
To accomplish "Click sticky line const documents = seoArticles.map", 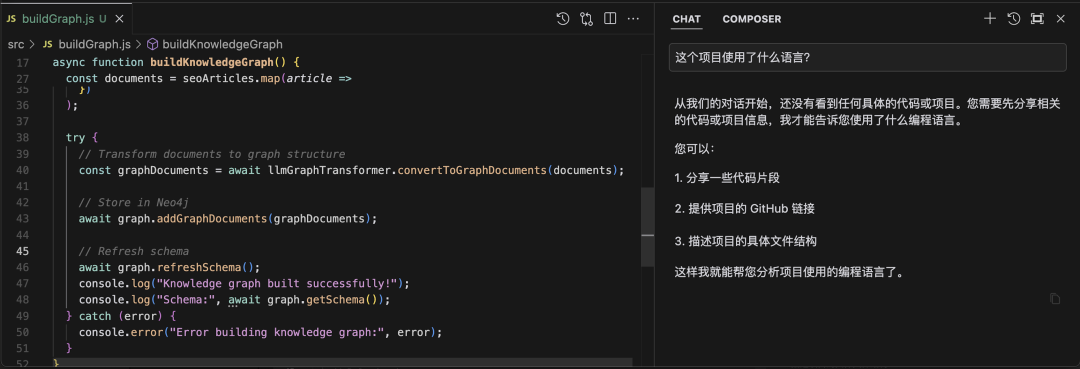I will coord(209,78).
